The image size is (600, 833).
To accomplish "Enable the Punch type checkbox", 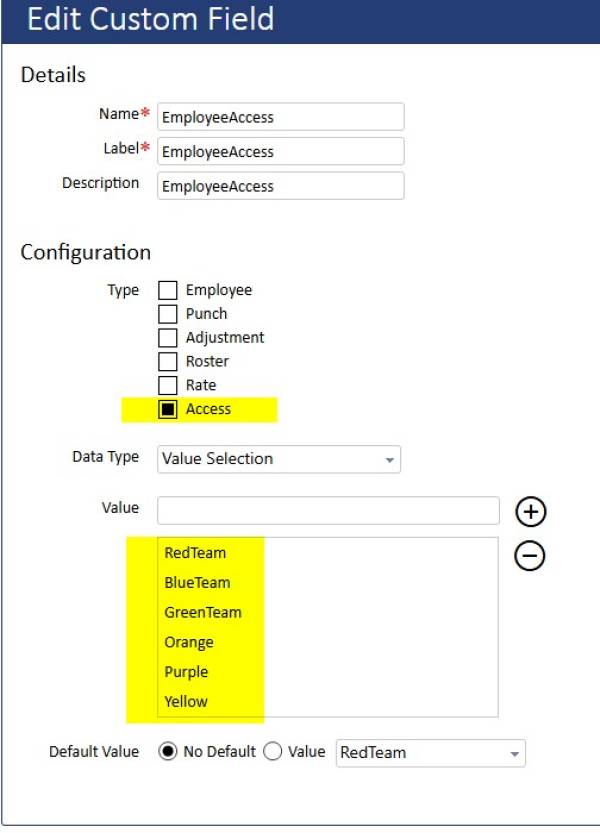I will (168, 314).
